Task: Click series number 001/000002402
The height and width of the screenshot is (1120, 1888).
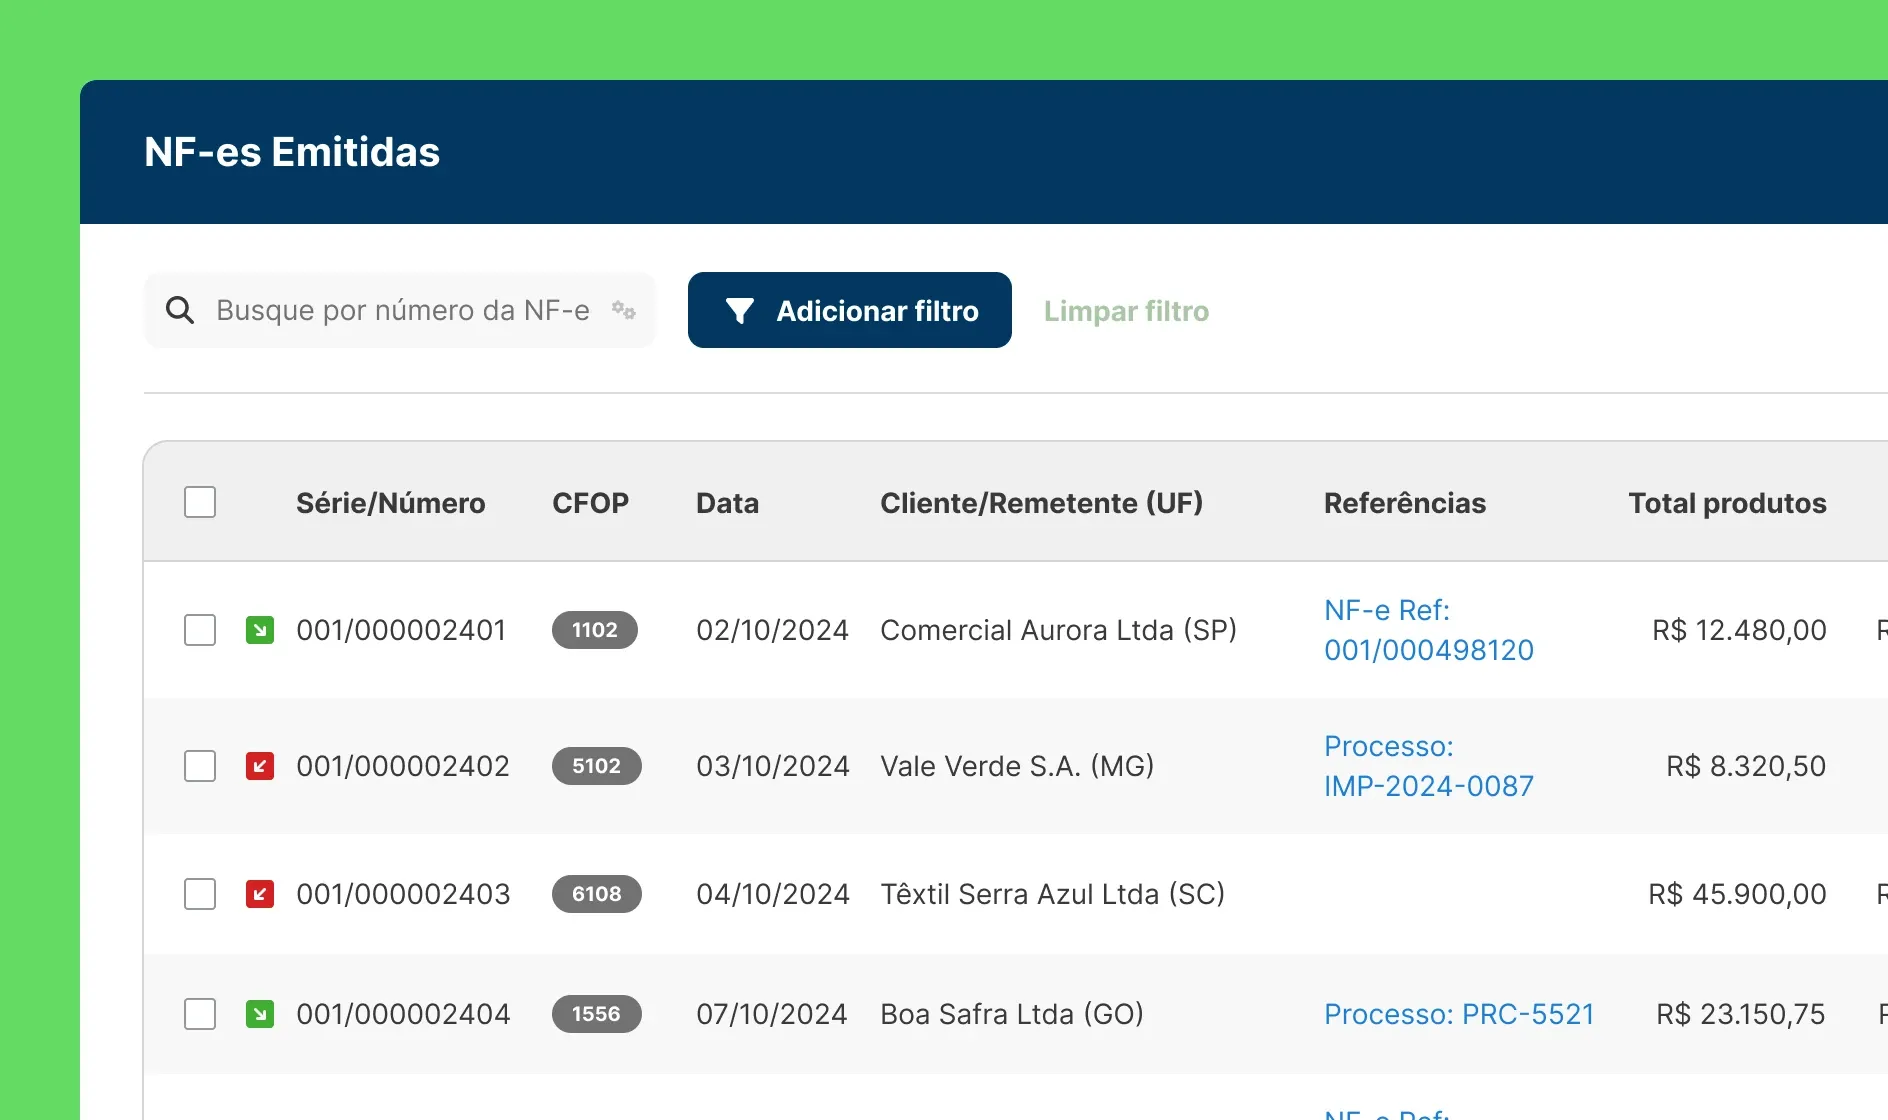Action: click(x=403, y=766)
